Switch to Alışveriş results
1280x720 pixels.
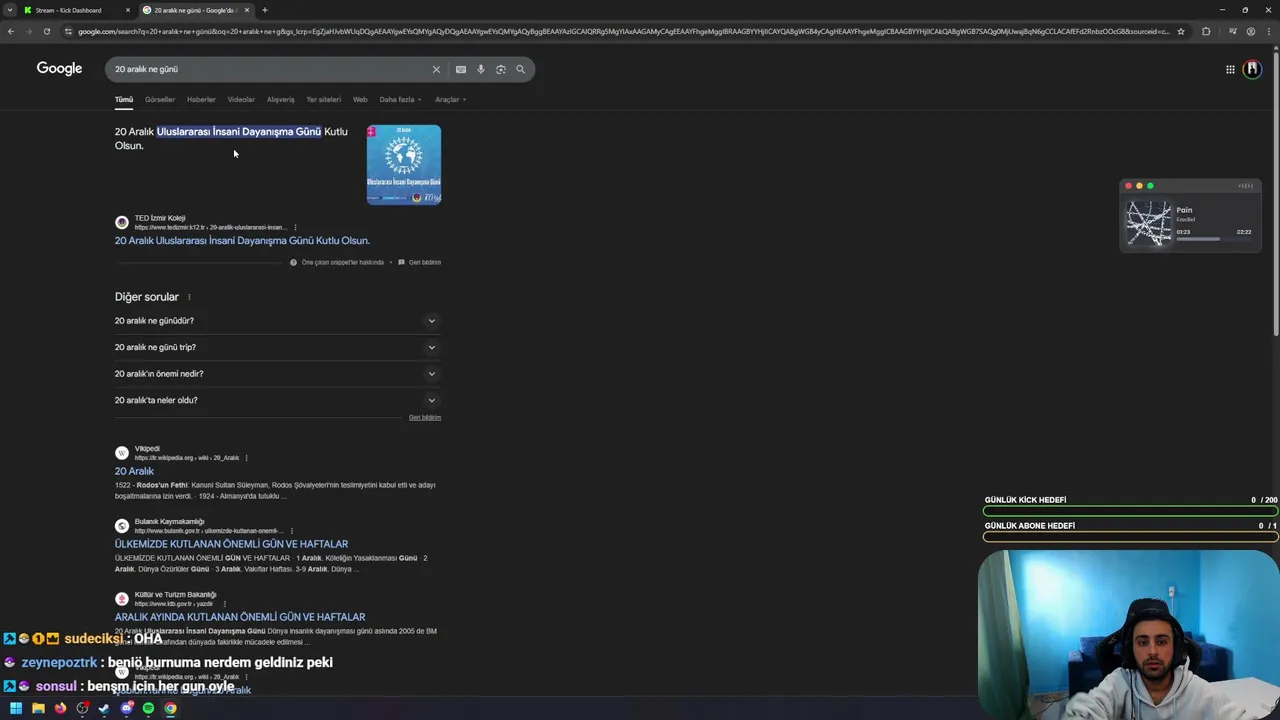point(281,99)
